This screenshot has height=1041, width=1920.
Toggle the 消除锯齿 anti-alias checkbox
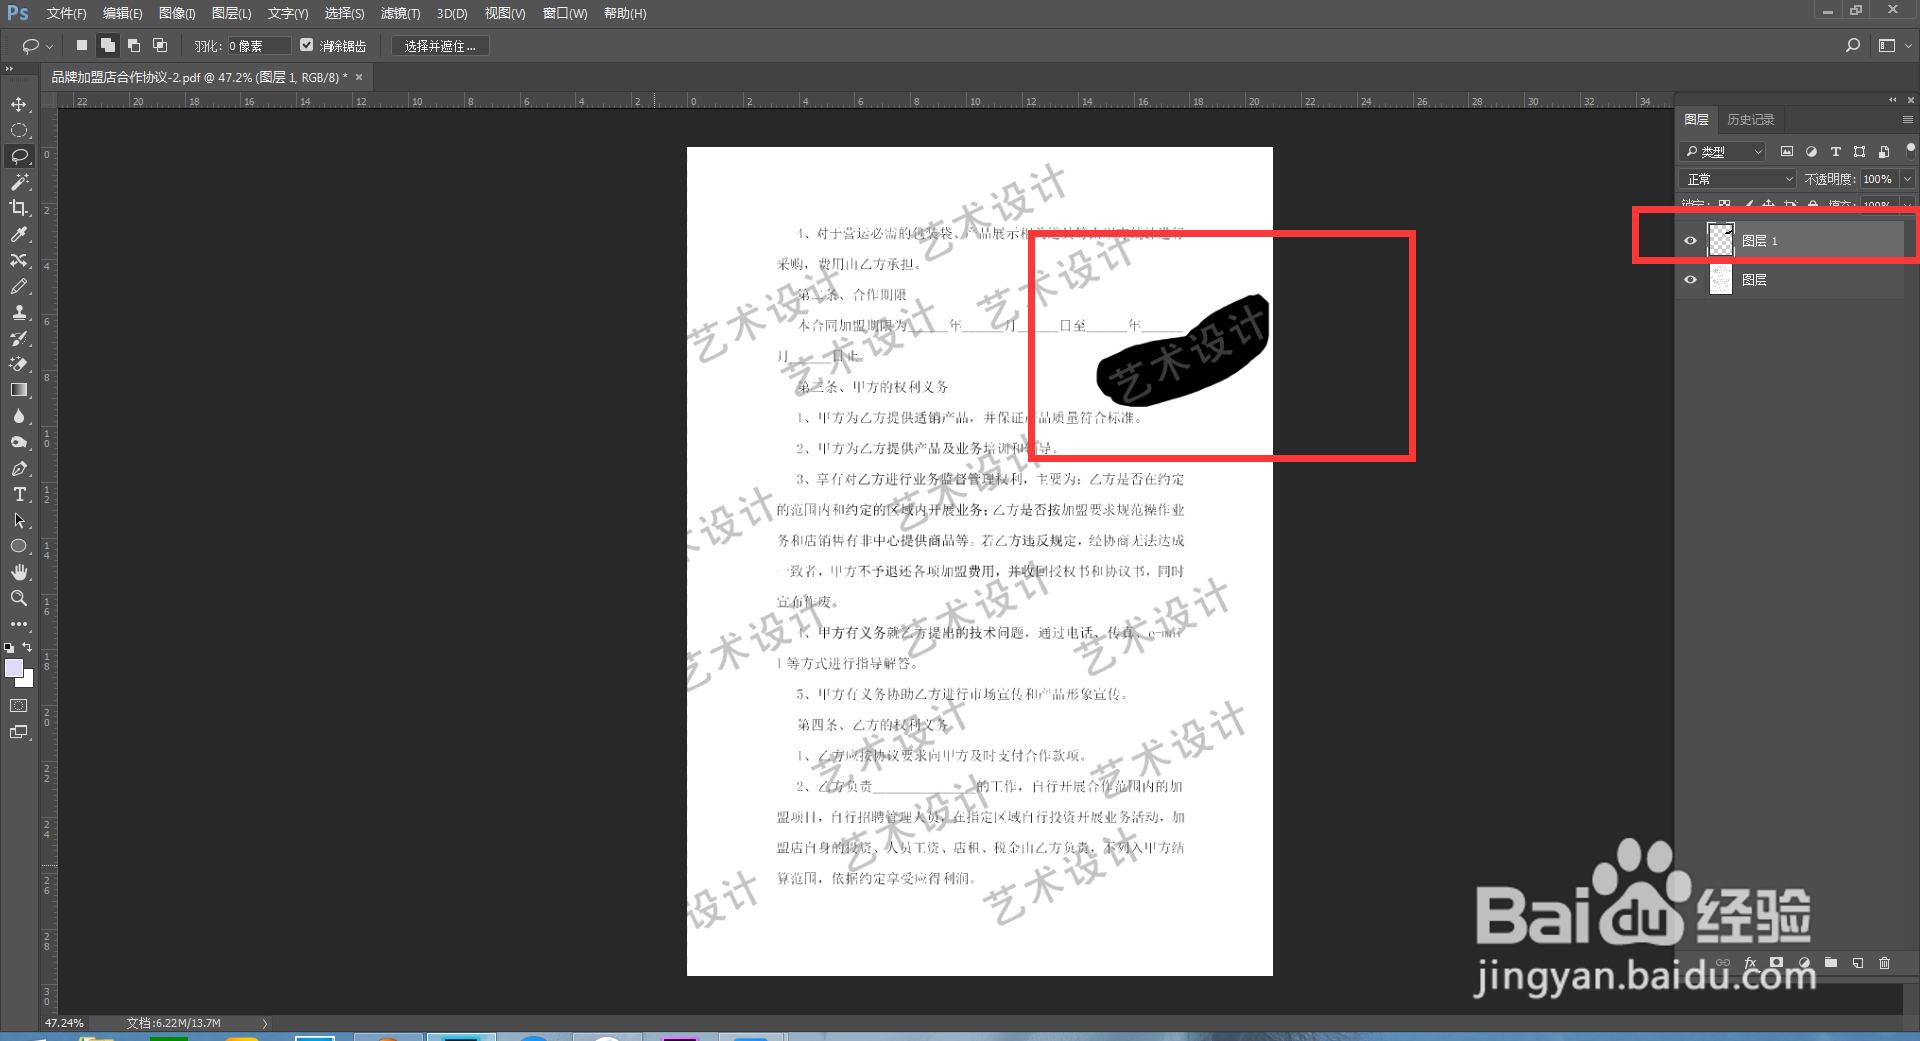coord(307,45)
